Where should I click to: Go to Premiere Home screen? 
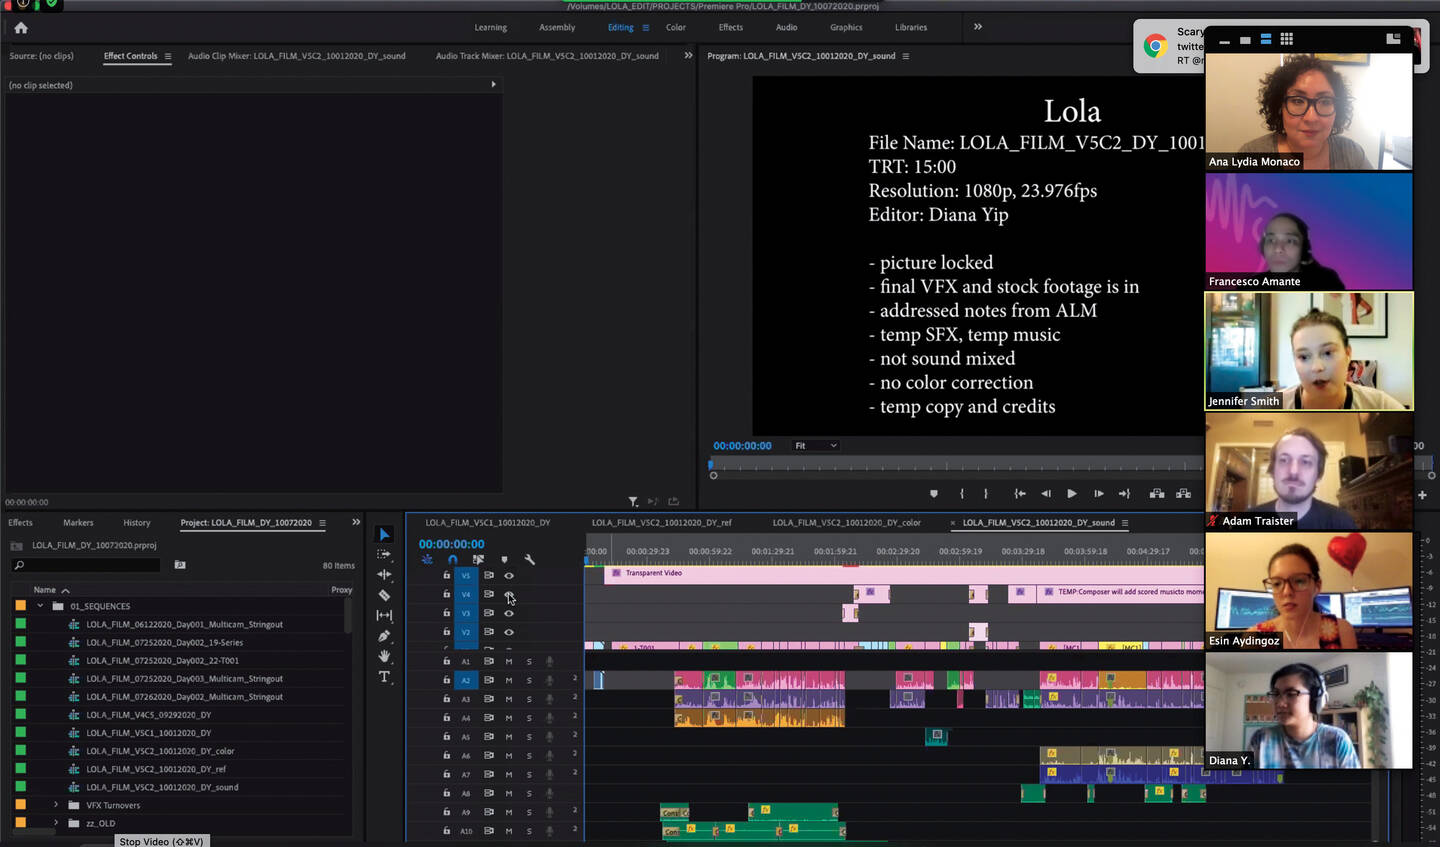21,28
